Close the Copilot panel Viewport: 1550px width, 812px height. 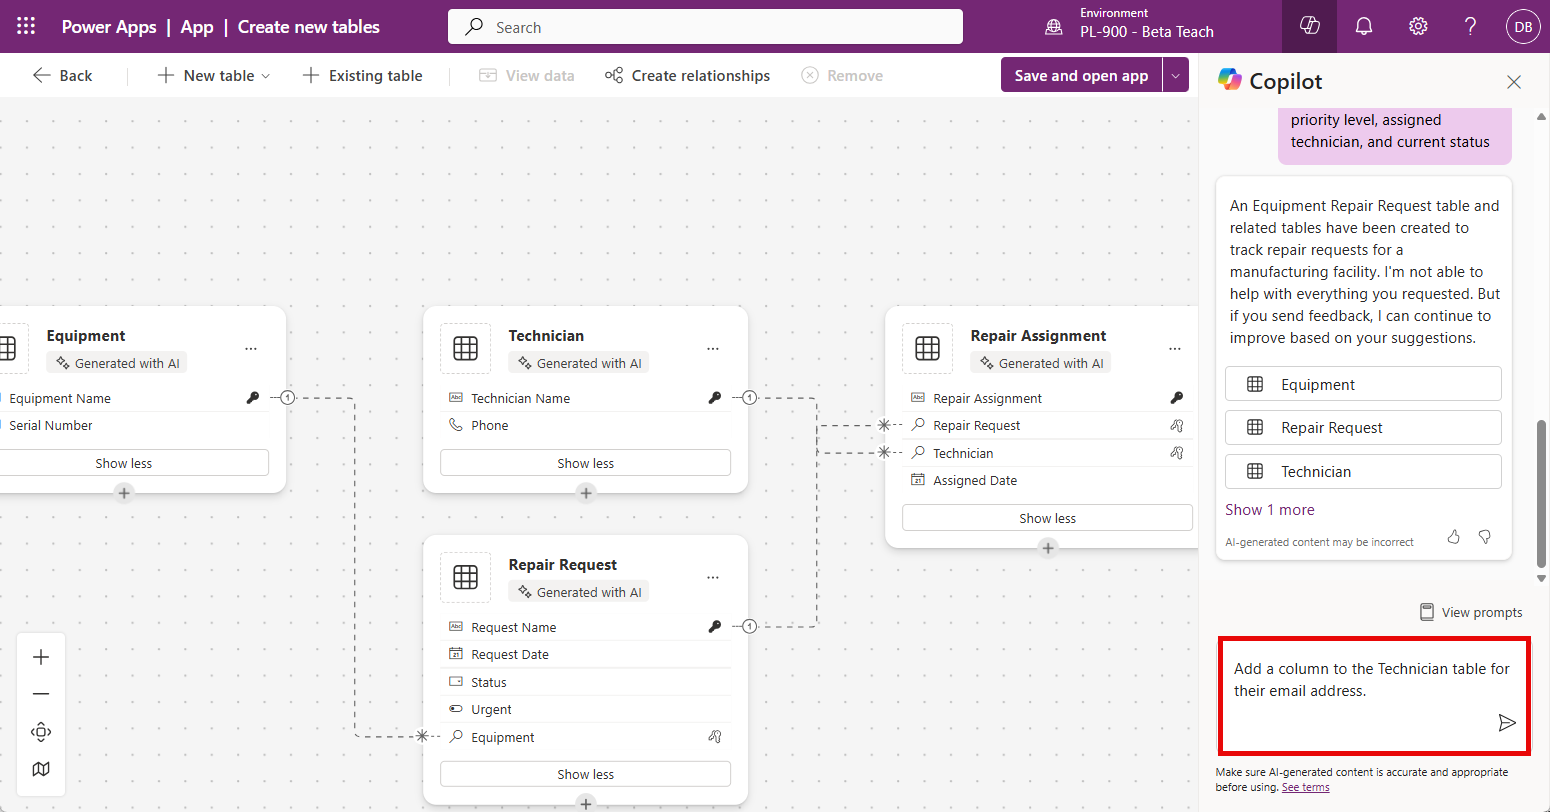point(1514,82)
